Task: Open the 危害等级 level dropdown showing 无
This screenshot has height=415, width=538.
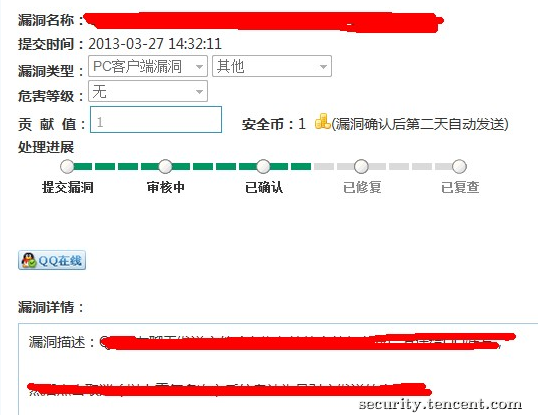Action: coord(148,91)
